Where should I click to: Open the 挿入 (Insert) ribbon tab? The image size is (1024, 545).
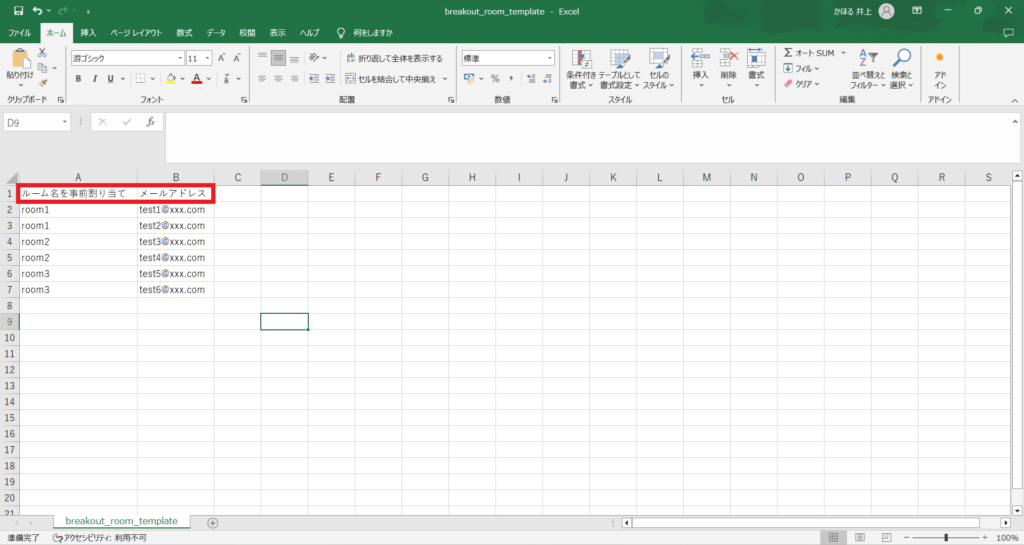pyautogui.click(x=88, y=33)
